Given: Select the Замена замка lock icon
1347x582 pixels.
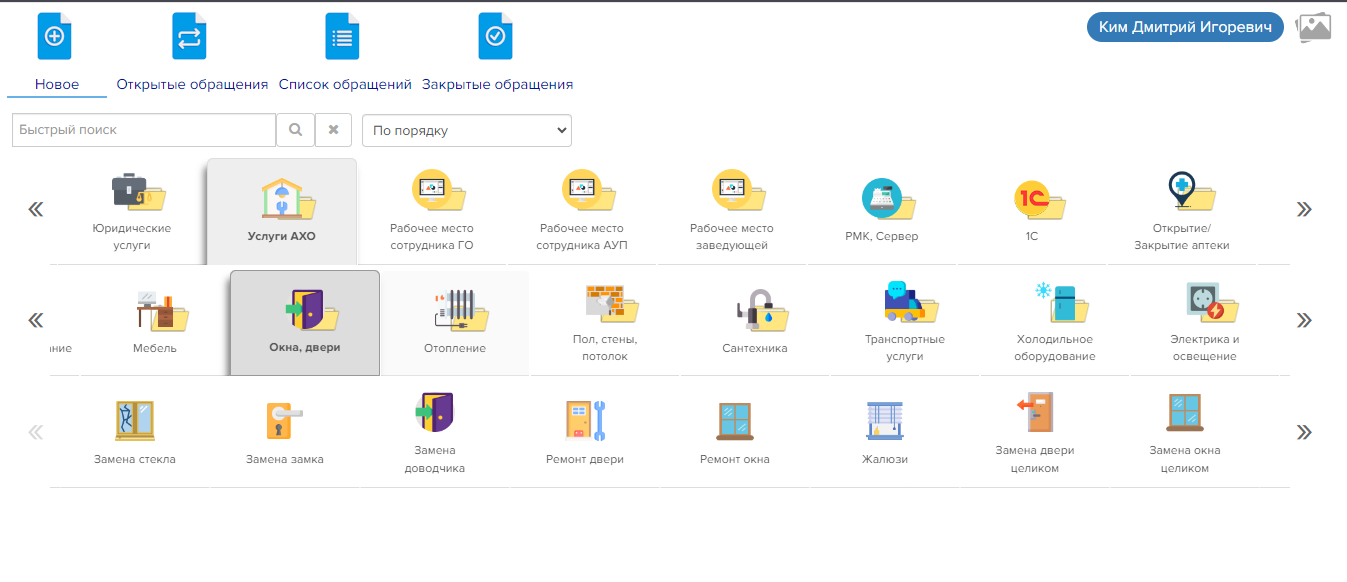Looking at the screenshot, I should coord(284,422).
